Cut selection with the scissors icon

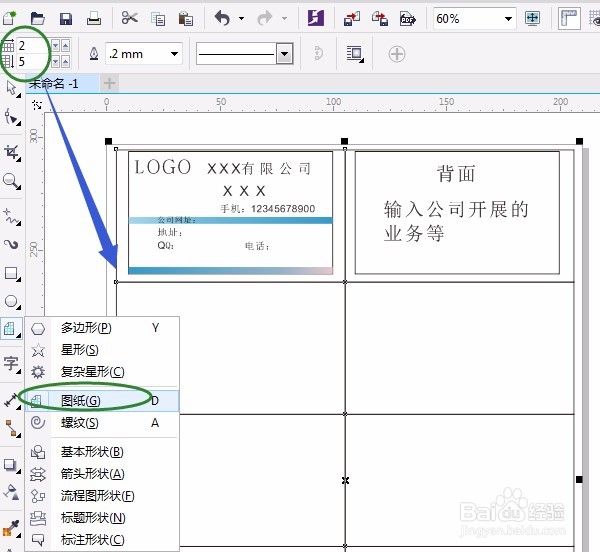pyautogui.click(x=130, y=18)
